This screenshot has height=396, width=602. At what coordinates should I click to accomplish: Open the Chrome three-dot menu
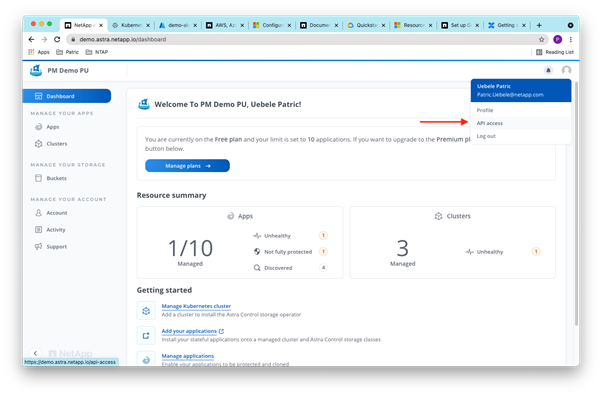coord(571,39)
